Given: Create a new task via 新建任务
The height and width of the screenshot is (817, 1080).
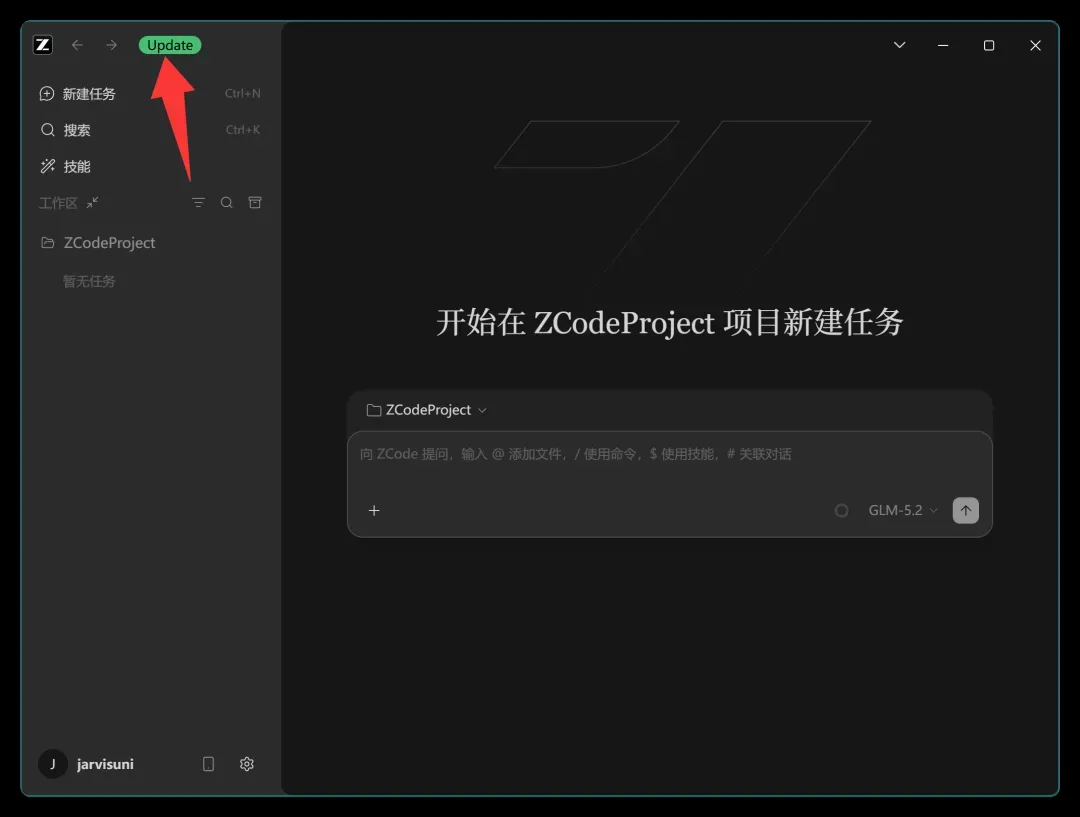Looking at the screenshot, I should click(150, 94).
